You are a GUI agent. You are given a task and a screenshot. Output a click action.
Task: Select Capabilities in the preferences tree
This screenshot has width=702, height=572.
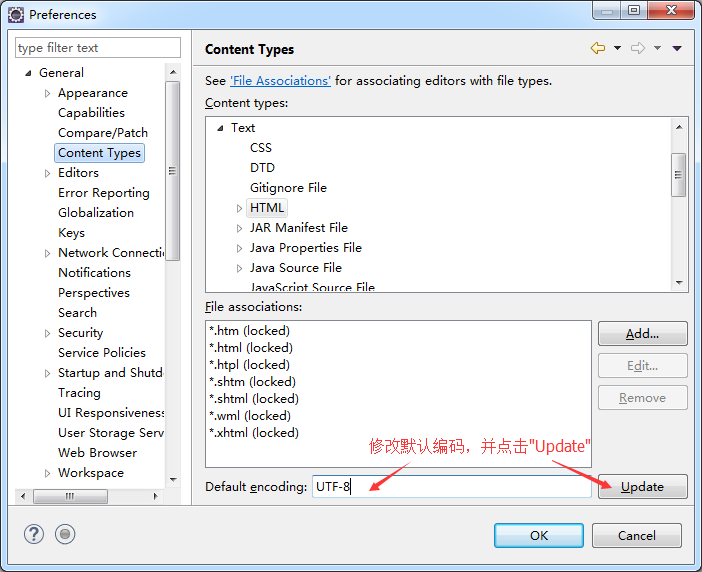(x=91, y=113)
